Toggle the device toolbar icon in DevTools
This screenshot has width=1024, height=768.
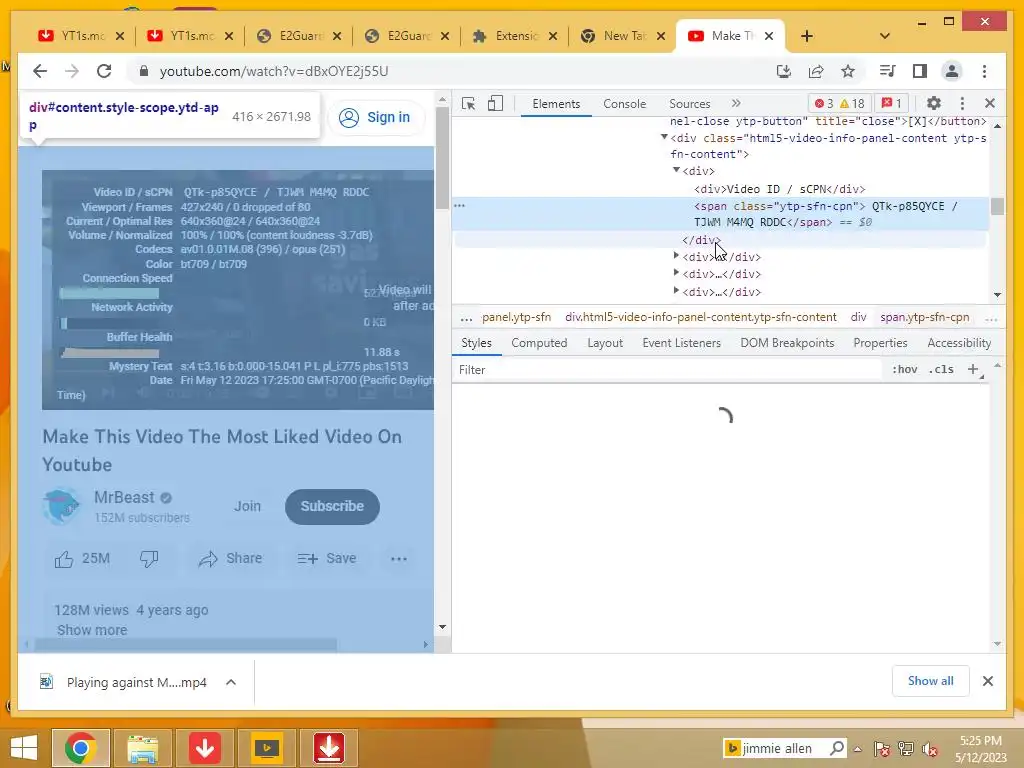(496, 103)
